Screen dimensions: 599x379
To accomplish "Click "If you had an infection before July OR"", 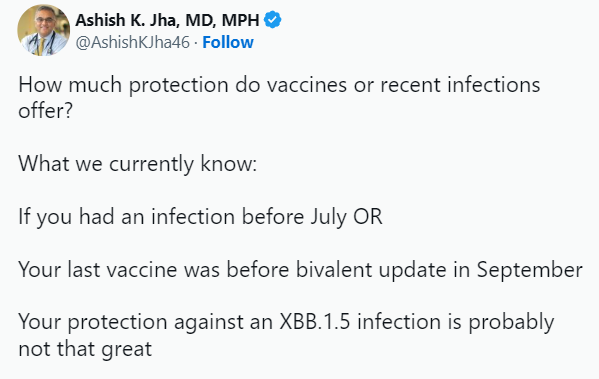I will [200, 217].
